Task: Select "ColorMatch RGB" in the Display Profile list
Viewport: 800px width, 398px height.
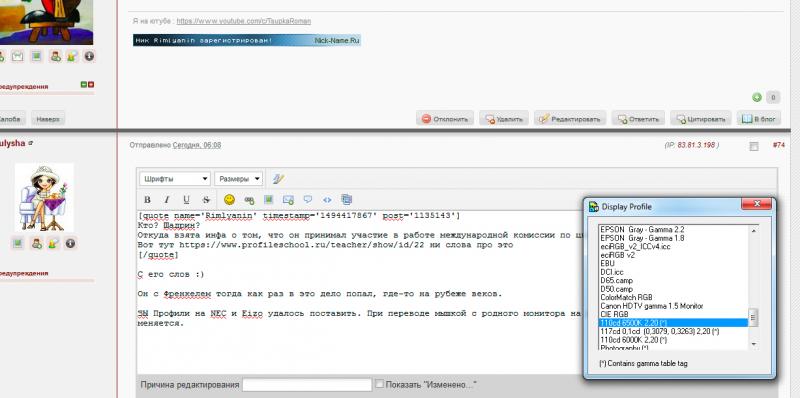Action: click(x=626, y=297)
